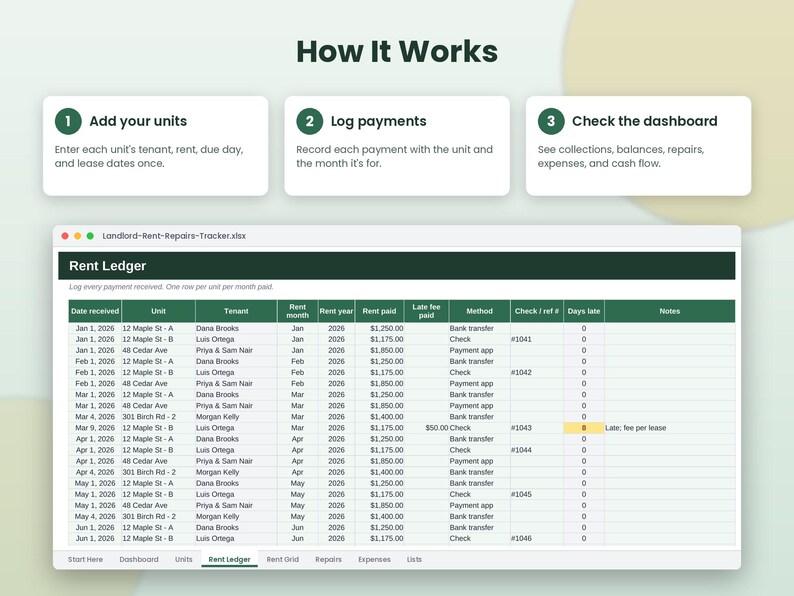Click the Days late column header

point(584,311)
